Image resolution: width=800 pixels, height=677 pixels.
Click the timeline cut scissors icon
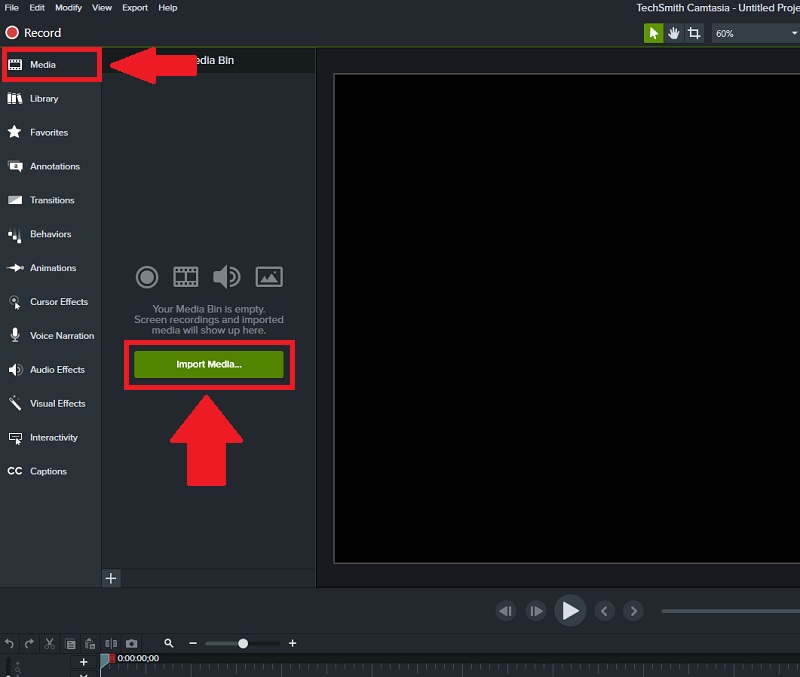pos(50,643)
